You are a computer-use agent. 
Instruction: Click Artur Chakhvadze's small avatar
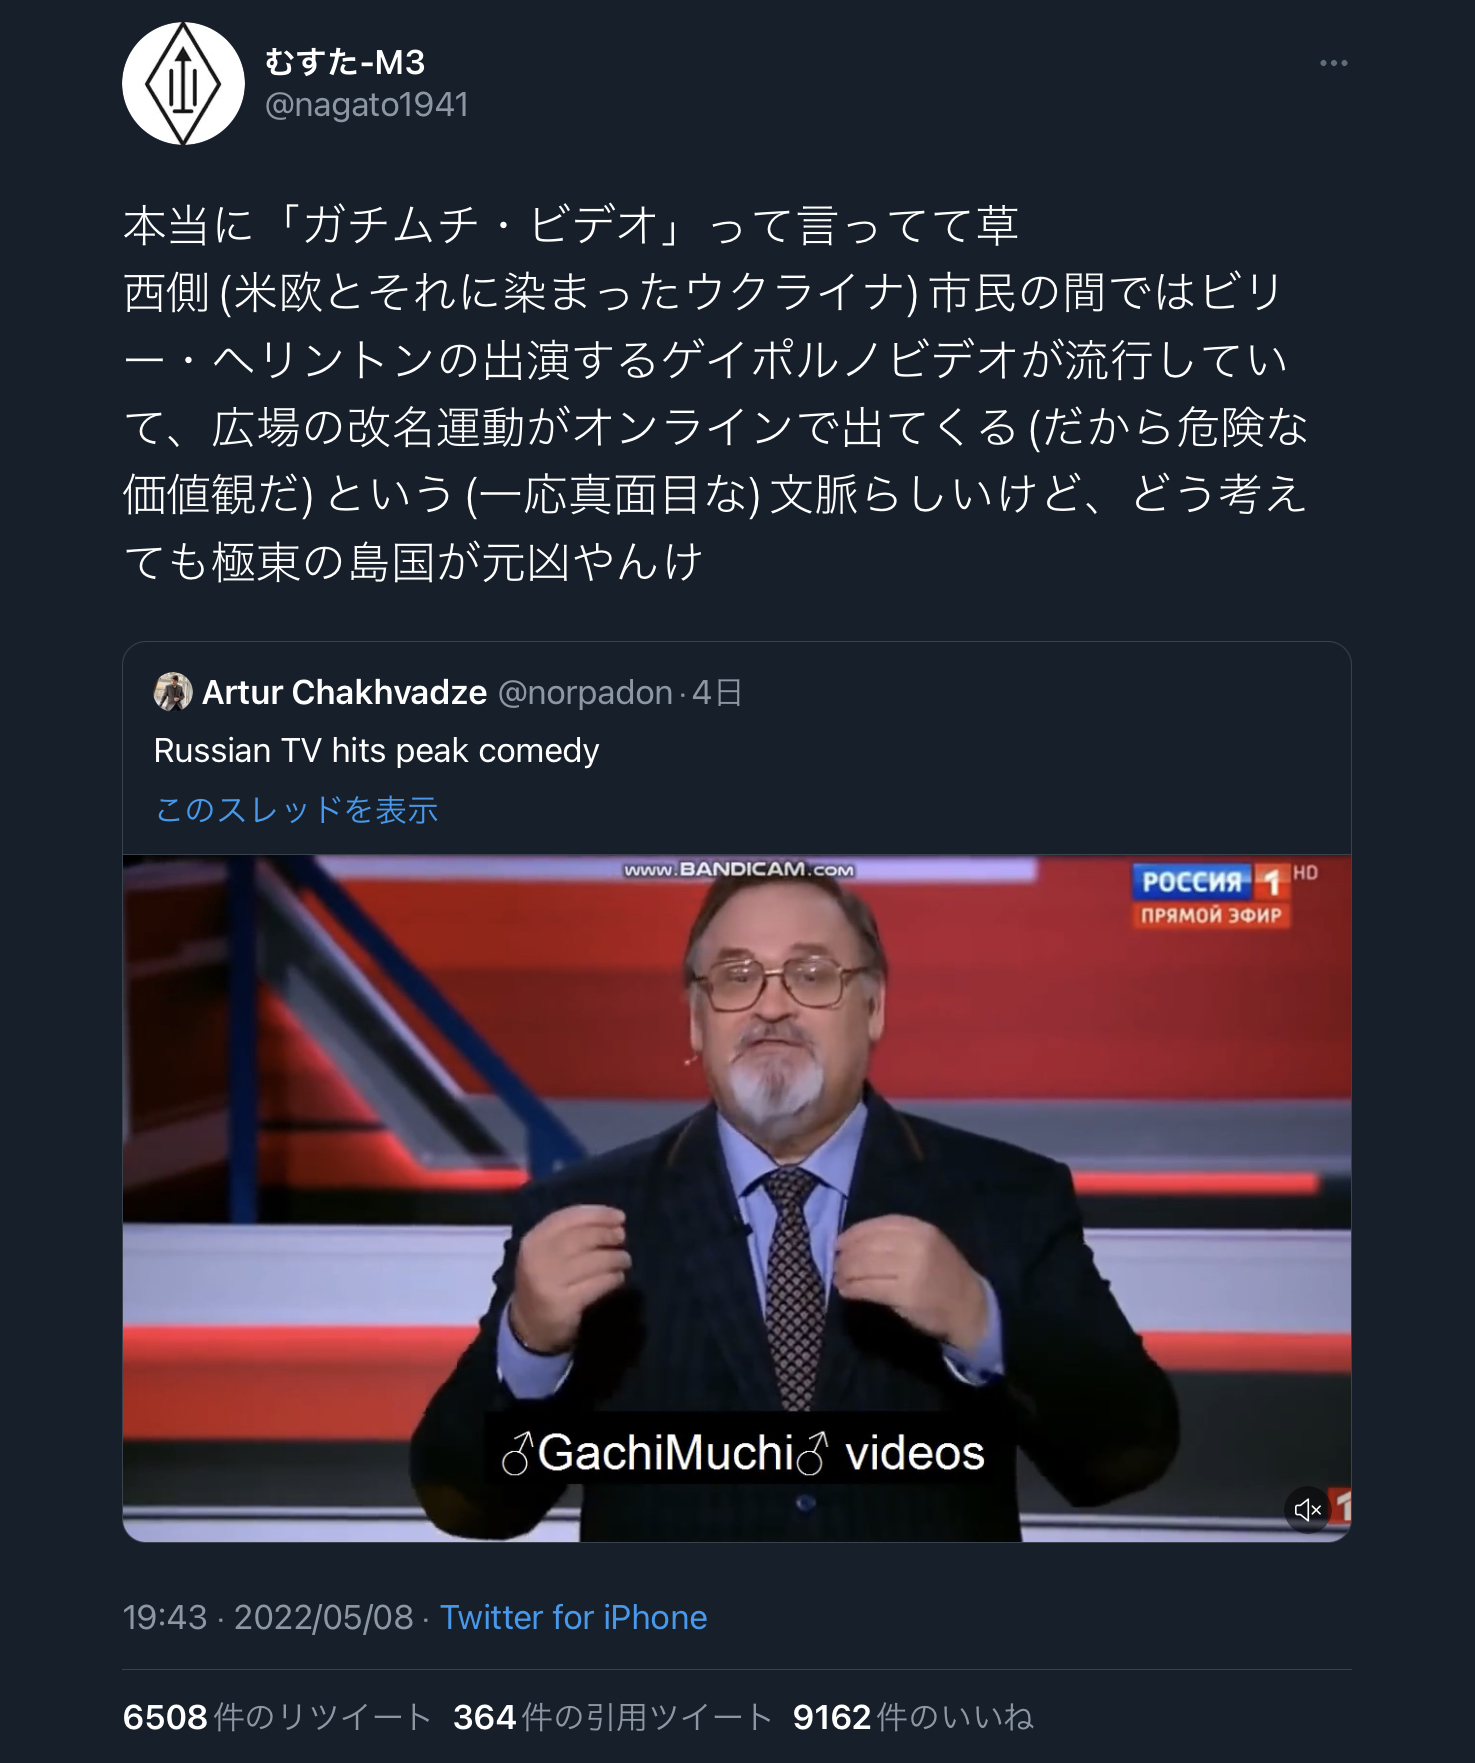pyautogui.click(x=173, y=692)
